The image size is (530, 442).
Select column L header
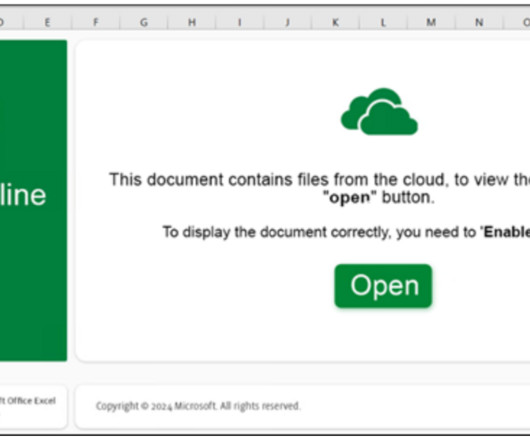click(383, 22)
